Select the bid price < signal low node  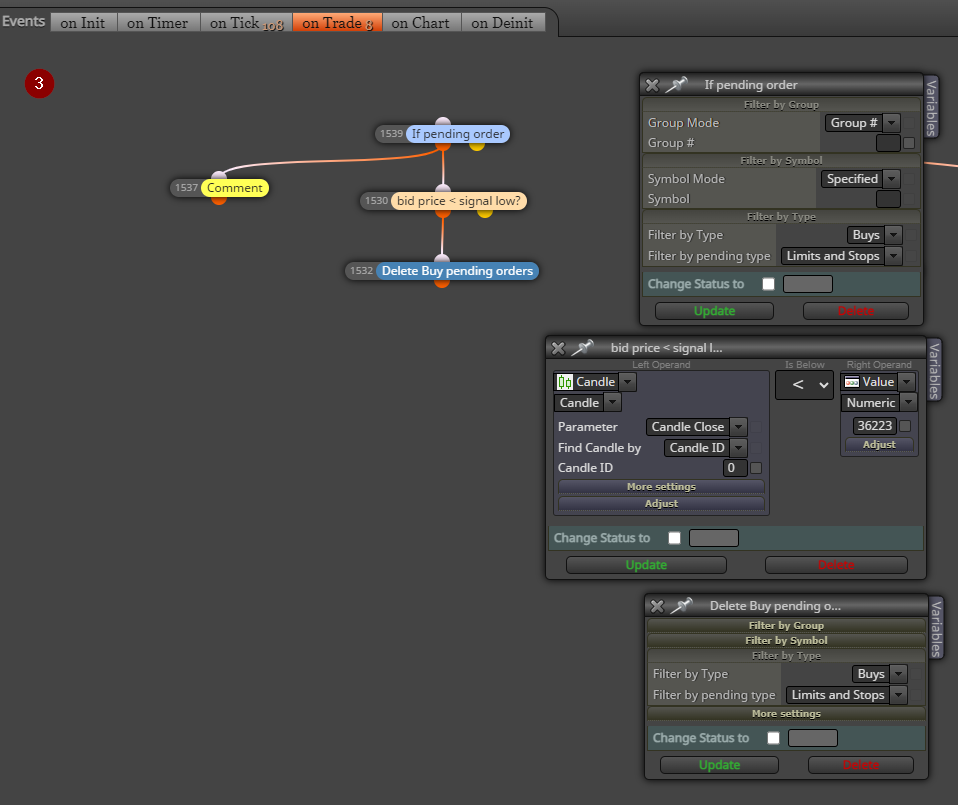458,201
